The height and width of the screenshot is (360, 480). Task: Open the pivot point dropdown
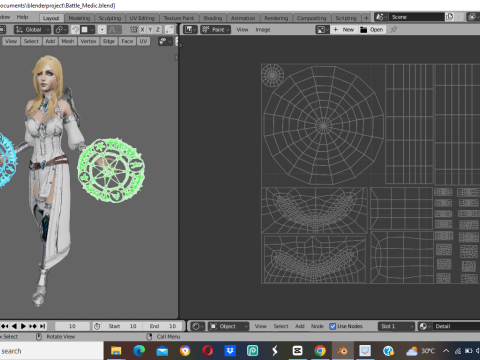click(x=61, y=30)
